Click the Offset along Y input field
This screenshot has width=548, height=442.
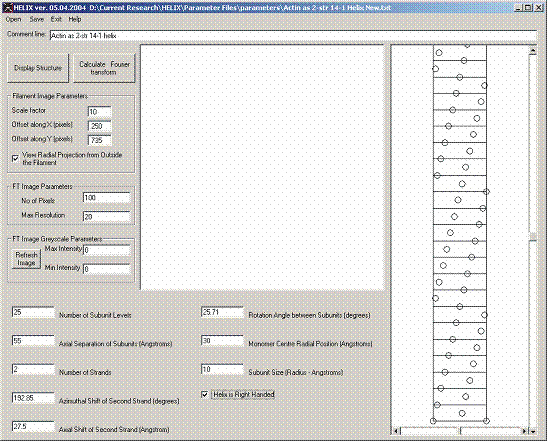99,140
